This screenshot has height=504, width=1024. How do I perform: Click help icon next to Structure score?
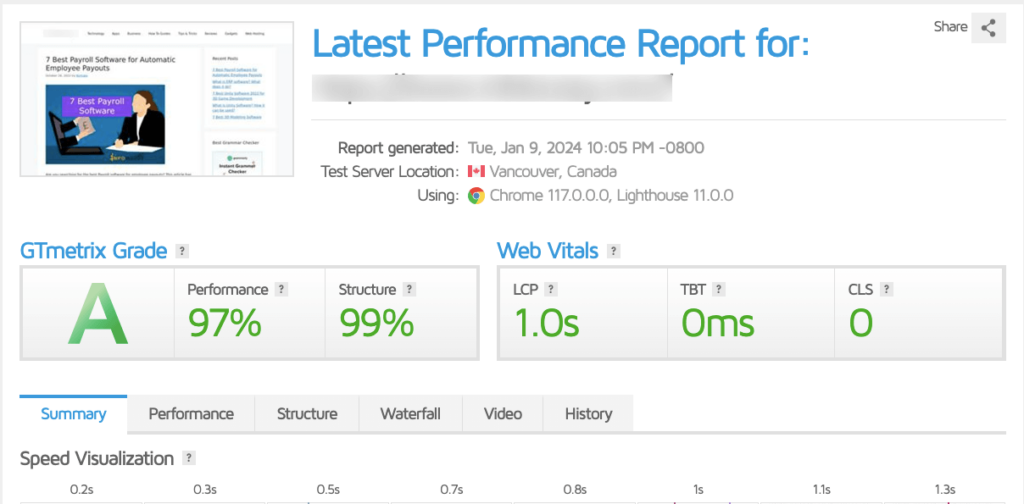coord(410,290)
